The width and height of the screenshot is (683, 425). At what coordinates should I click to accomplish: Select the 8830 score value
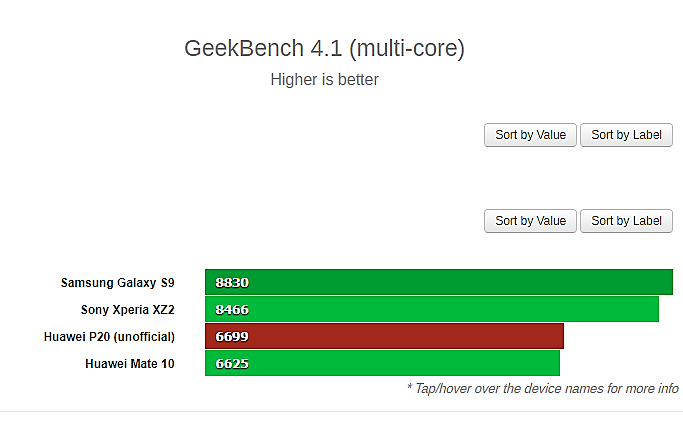point(232,283)
